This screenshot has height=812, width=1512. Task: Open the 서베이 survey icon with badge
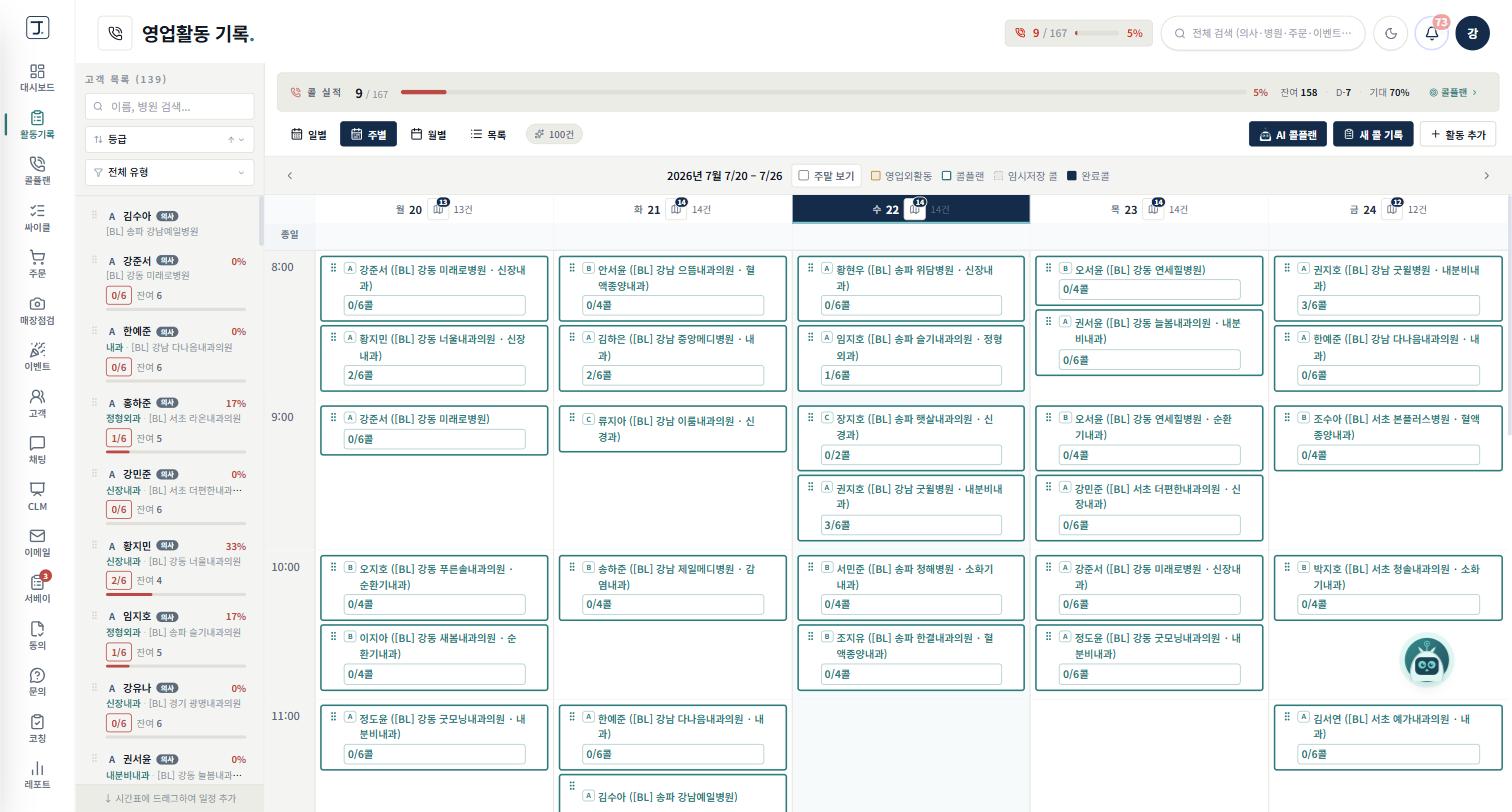coord(37,589)
